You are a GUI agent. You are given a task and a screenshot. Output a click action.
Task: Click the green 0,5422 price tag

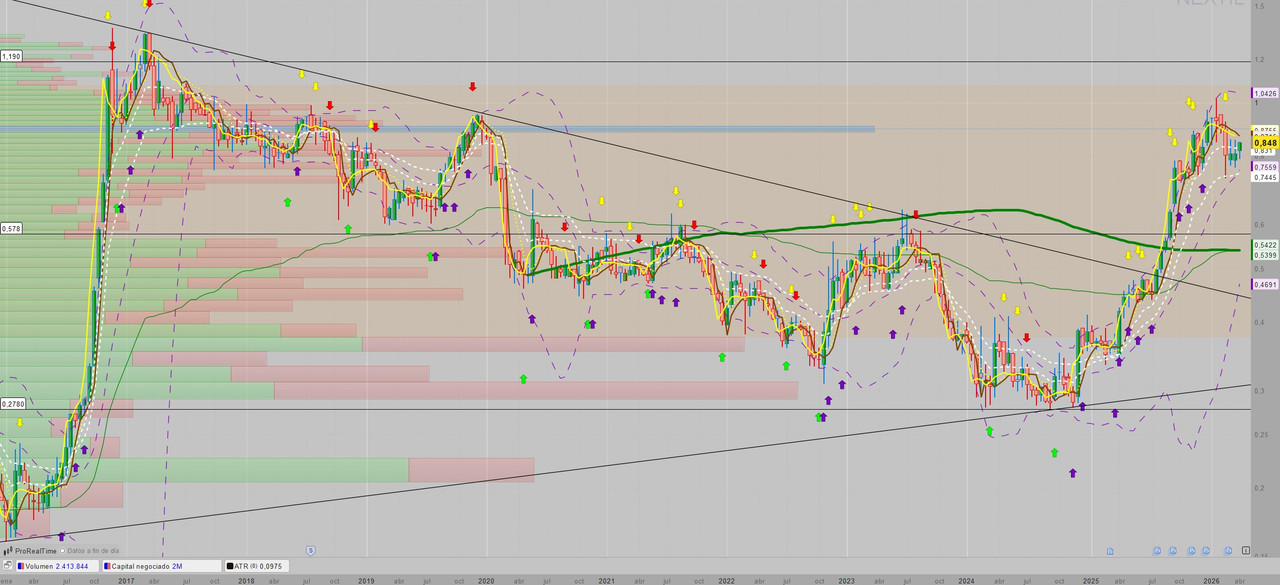coord(1265,244)
